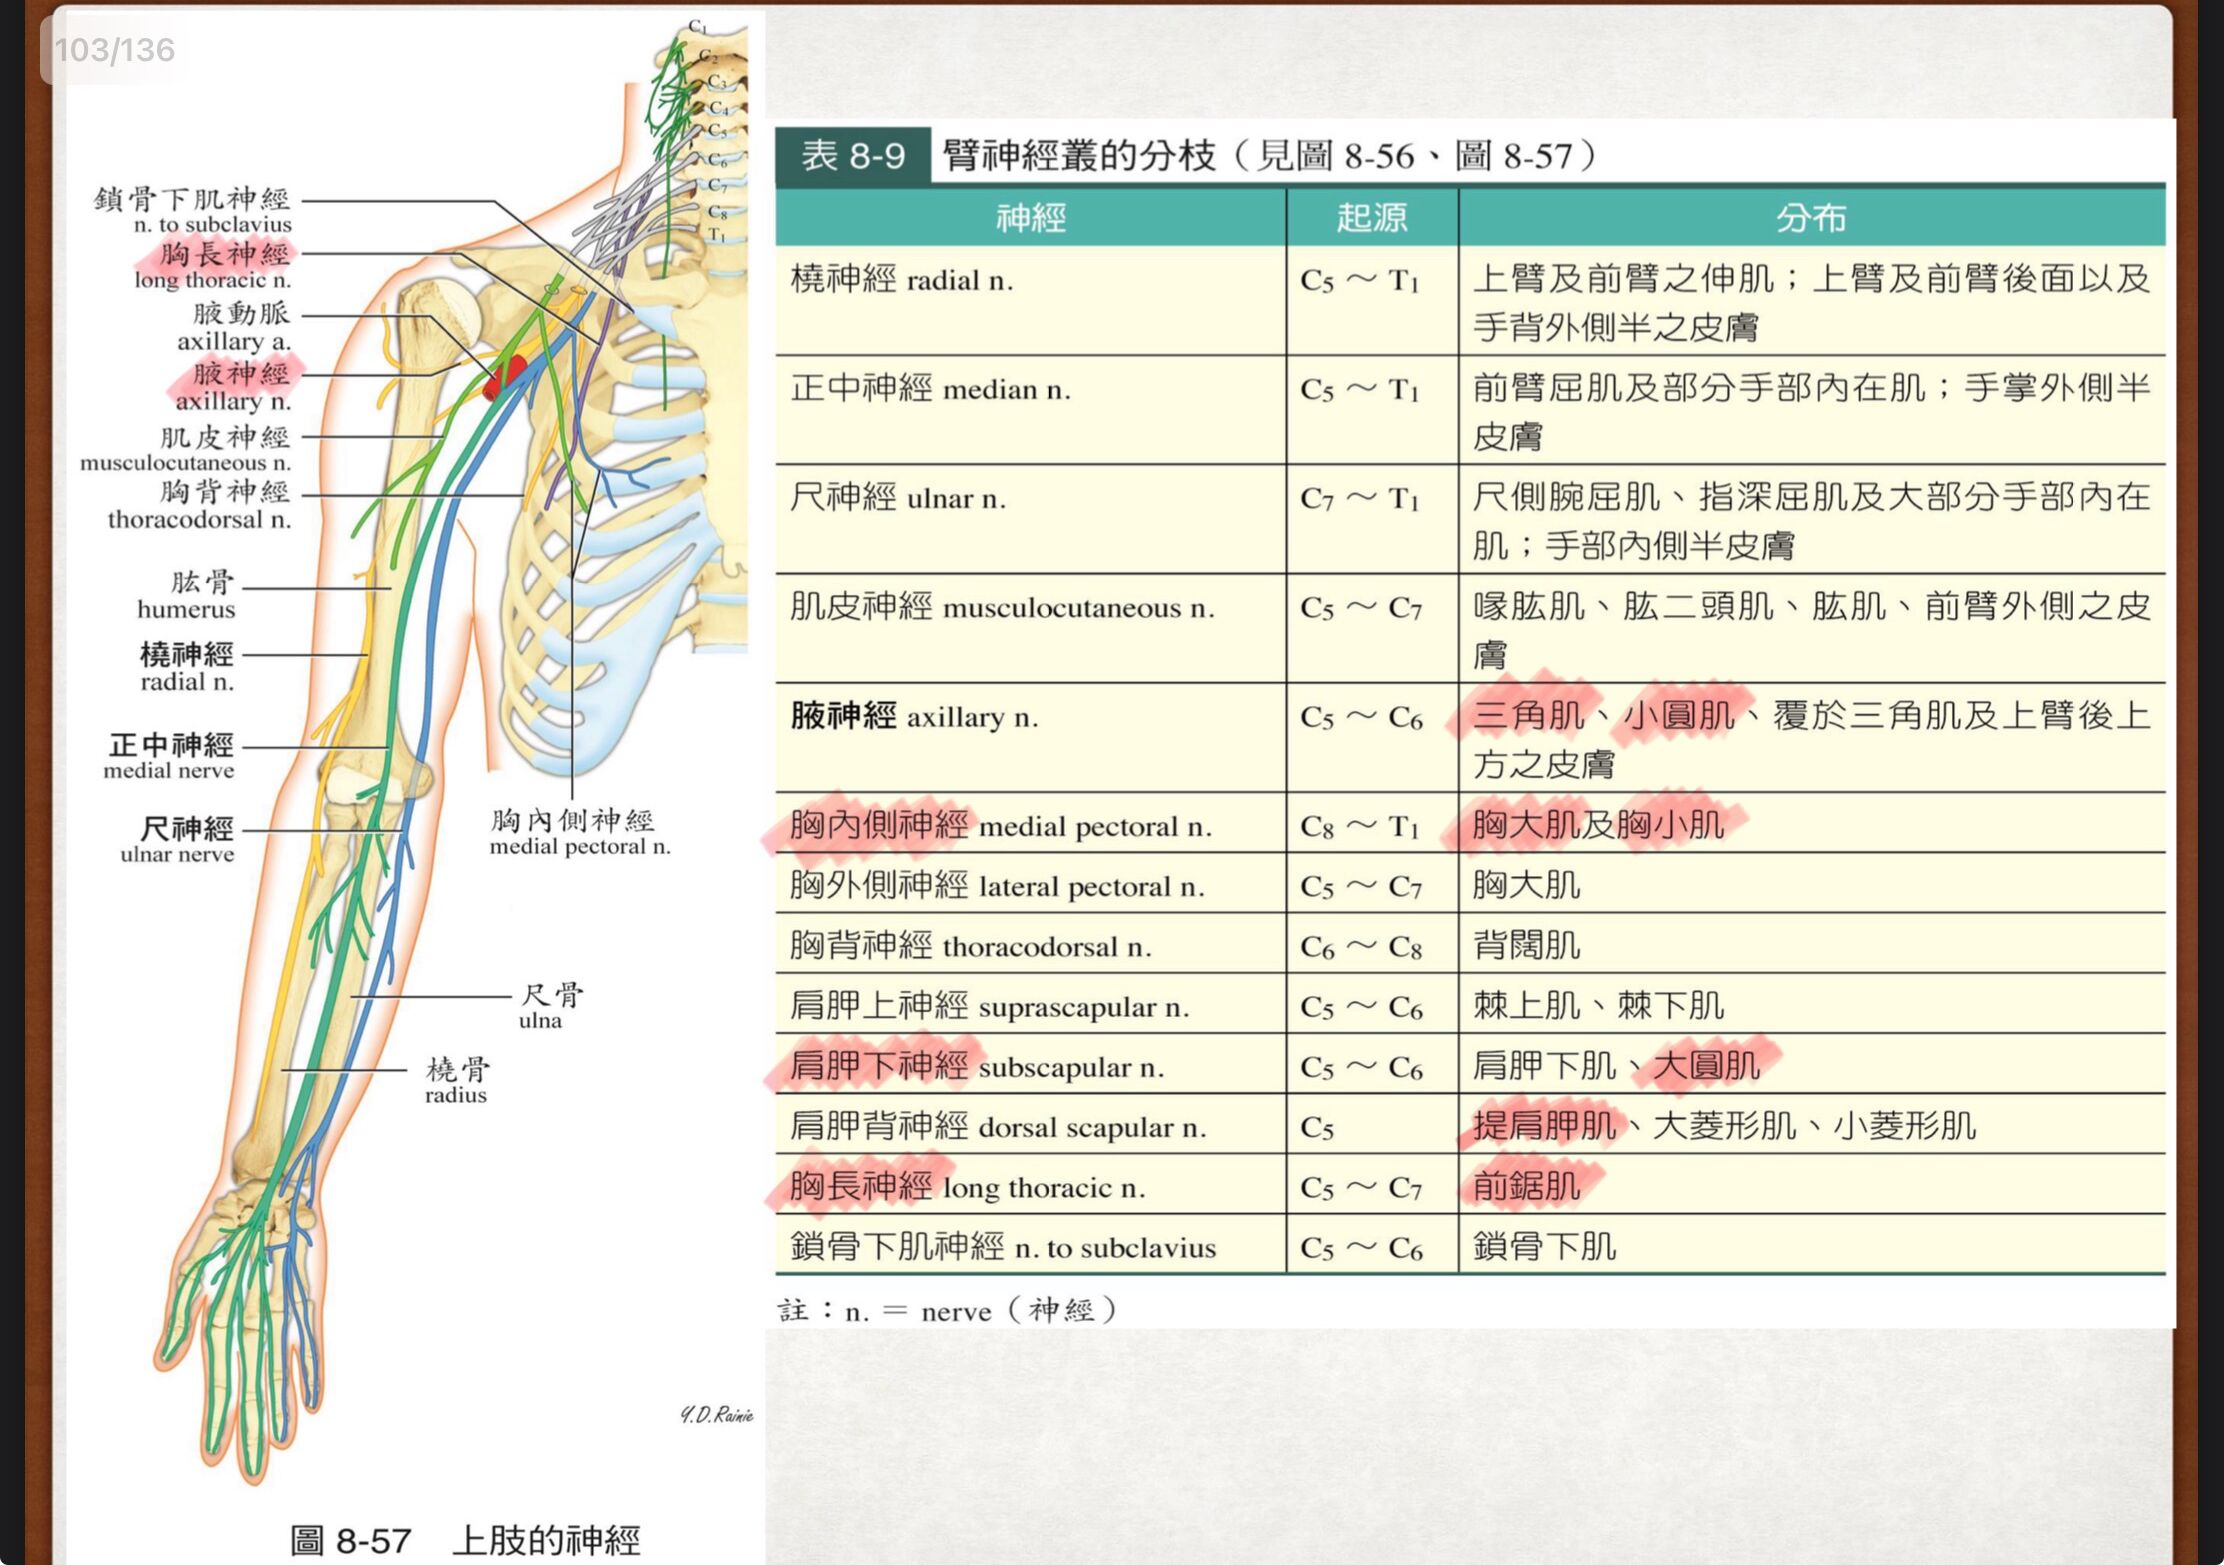Click the 103/136 page counter badge
Viewport: 2224px width, 1565px height.
114,49
